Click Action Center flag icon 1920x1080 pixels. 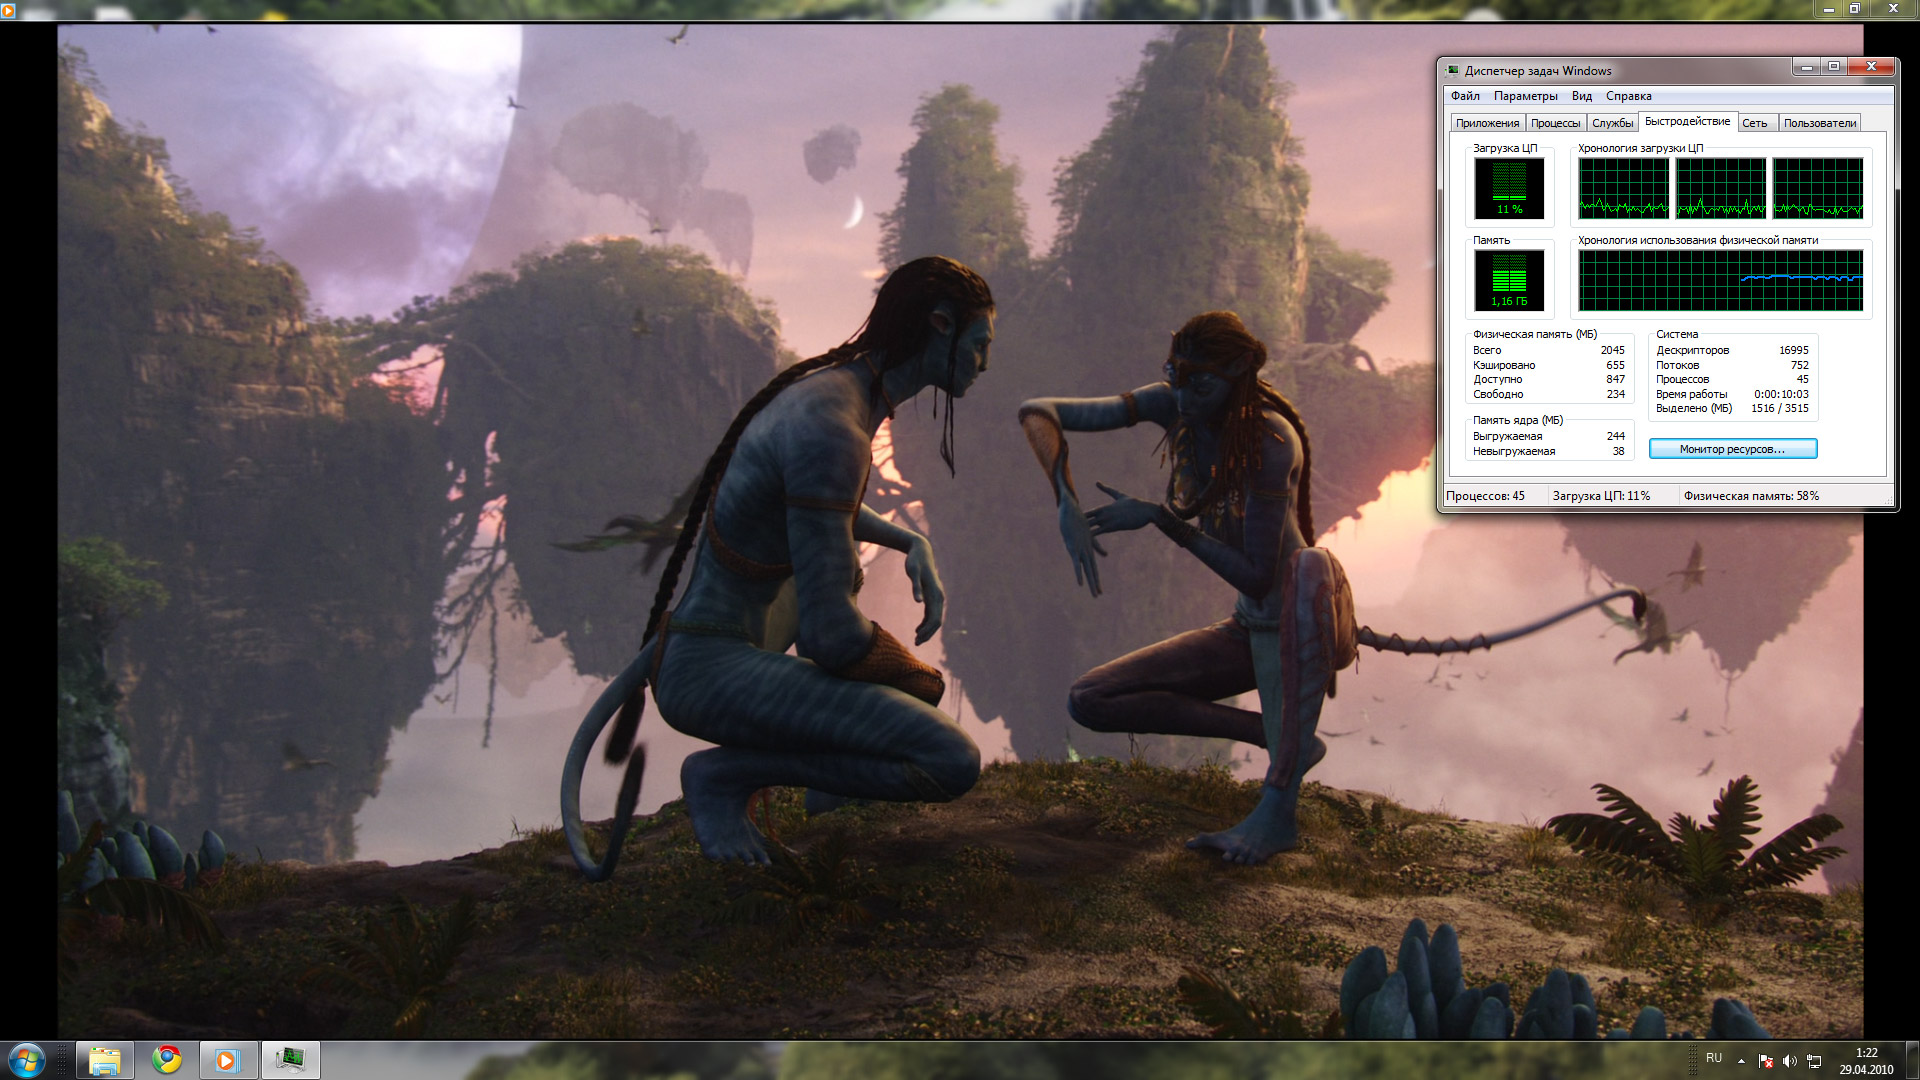tap(1765, 1061)
